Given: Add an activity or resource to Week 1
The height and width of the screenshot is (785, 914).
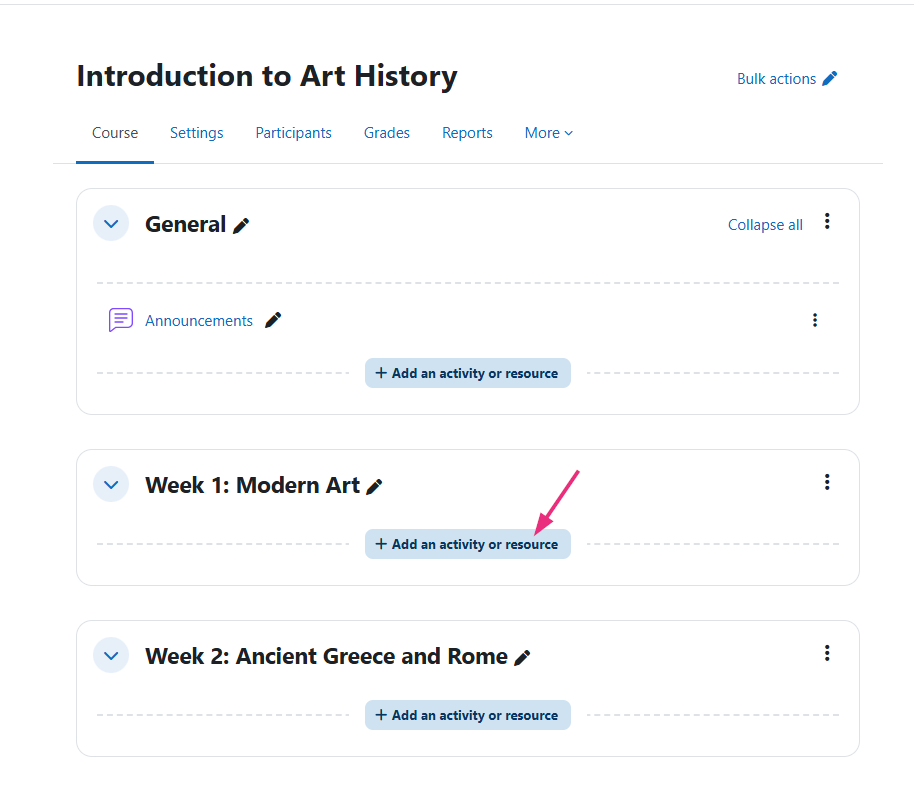Looking at the screenshot, I should [468, 544].
